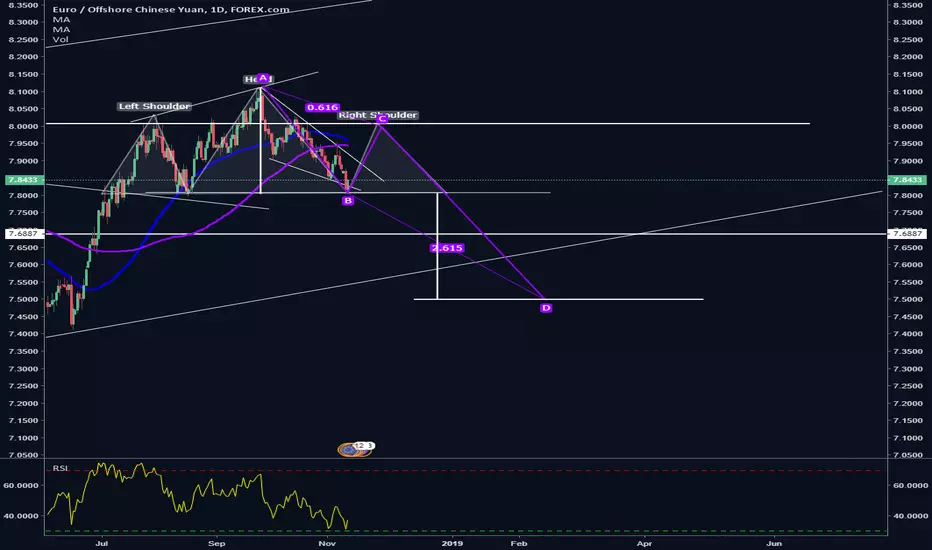Select point C of the ABCD pattern

(382, 120)
